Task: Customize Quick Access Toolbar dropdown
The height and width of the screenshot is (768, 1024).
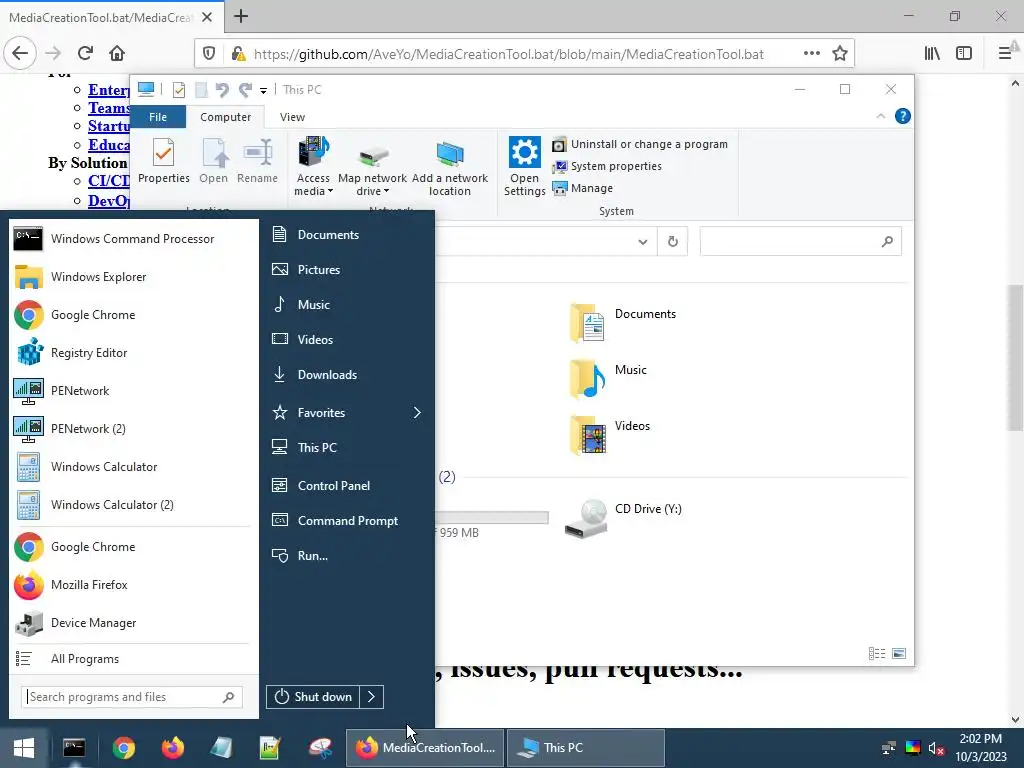Action: tap(263, 91)
